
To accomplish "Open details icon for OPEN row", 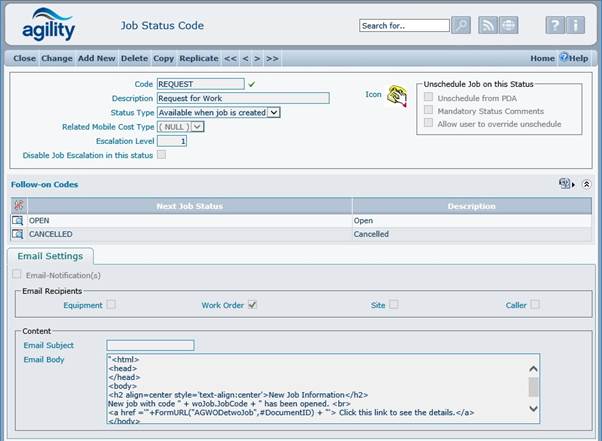I will [x=17, y=220].
